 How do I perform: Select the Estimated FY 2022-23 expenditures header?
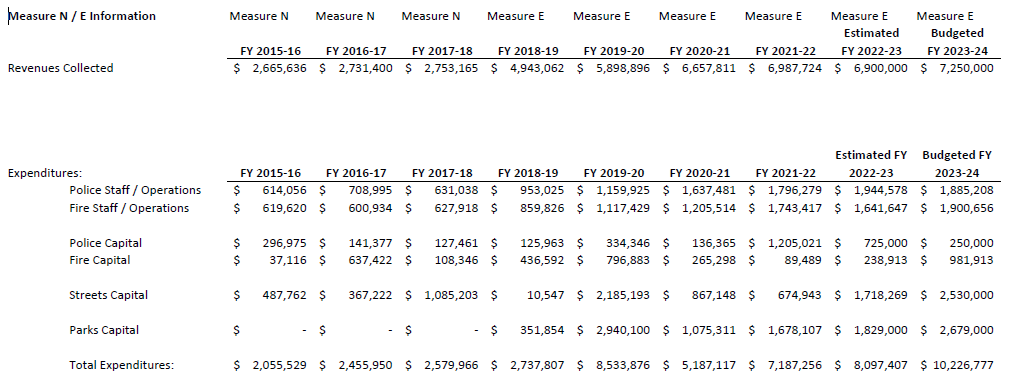871,164
